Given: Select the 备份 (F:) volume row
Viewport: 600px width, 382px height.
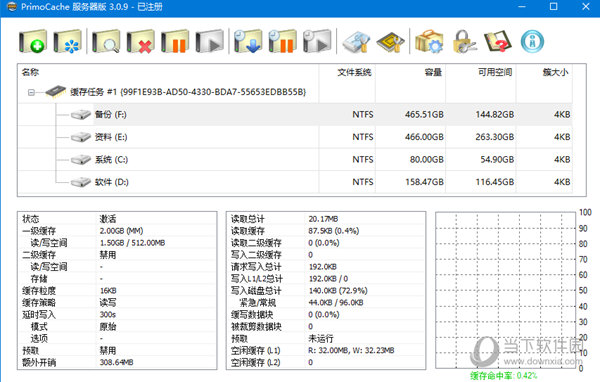Looking at the screenshot, I should (x=295, y=114).
